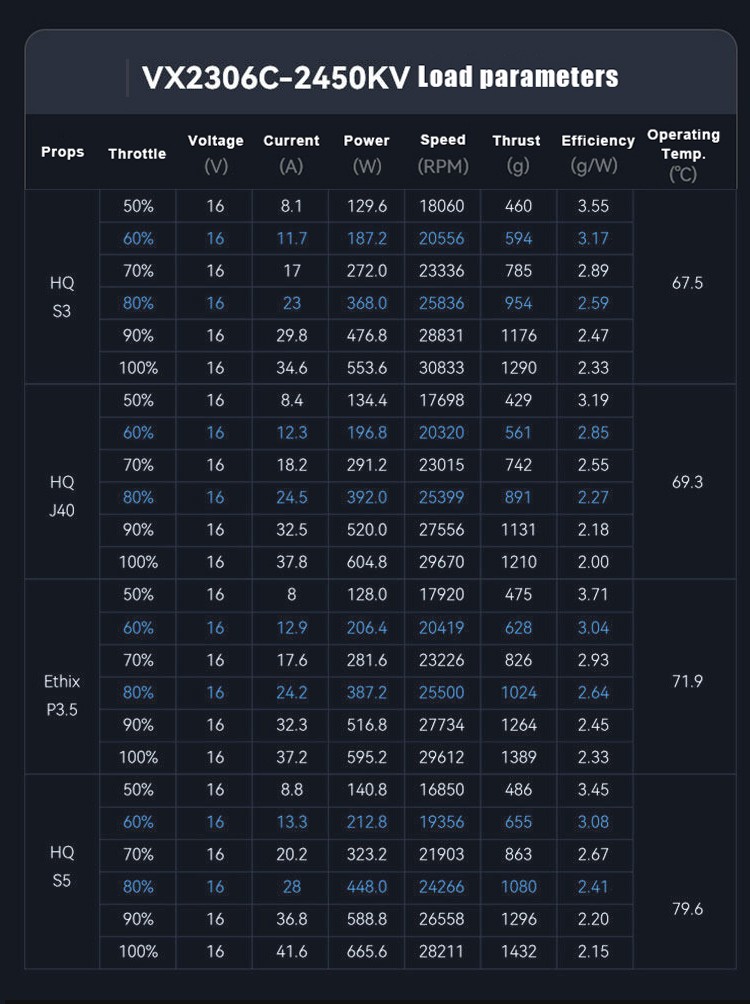Select the 79.6 operating temperature value
The height and width of the screenshot is (1004, 750).
[x=687, y=909]
